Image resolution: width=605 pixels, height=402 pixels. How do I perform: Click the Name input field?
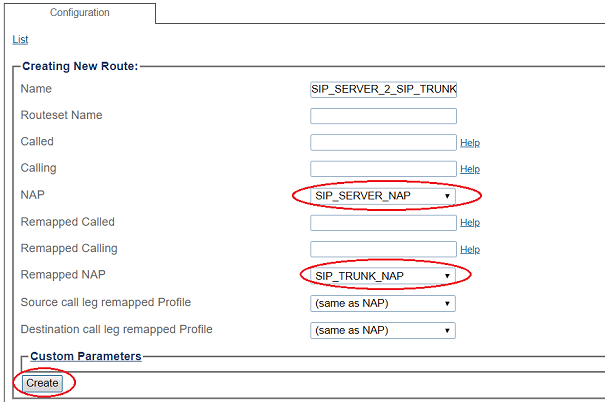(383, 89)
